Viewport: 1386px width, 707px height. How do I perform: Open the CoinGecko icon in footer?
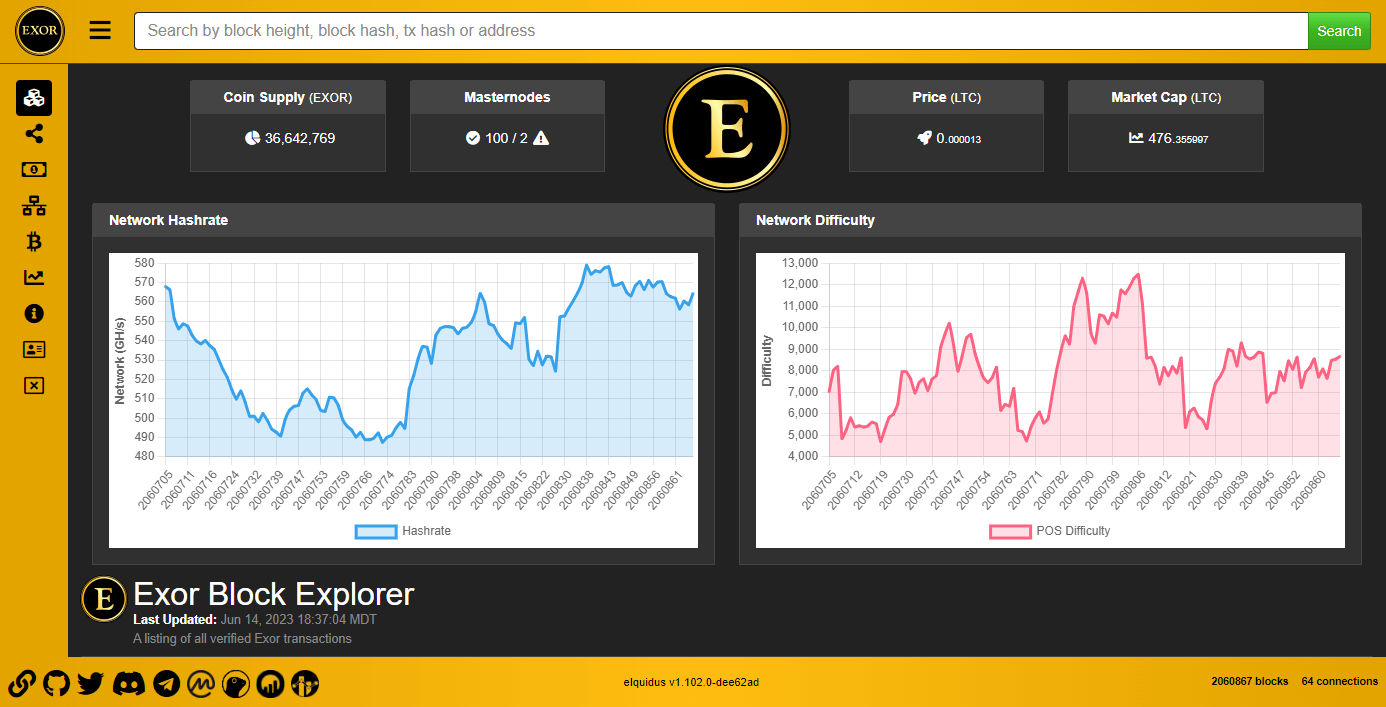tap(236, 684)
